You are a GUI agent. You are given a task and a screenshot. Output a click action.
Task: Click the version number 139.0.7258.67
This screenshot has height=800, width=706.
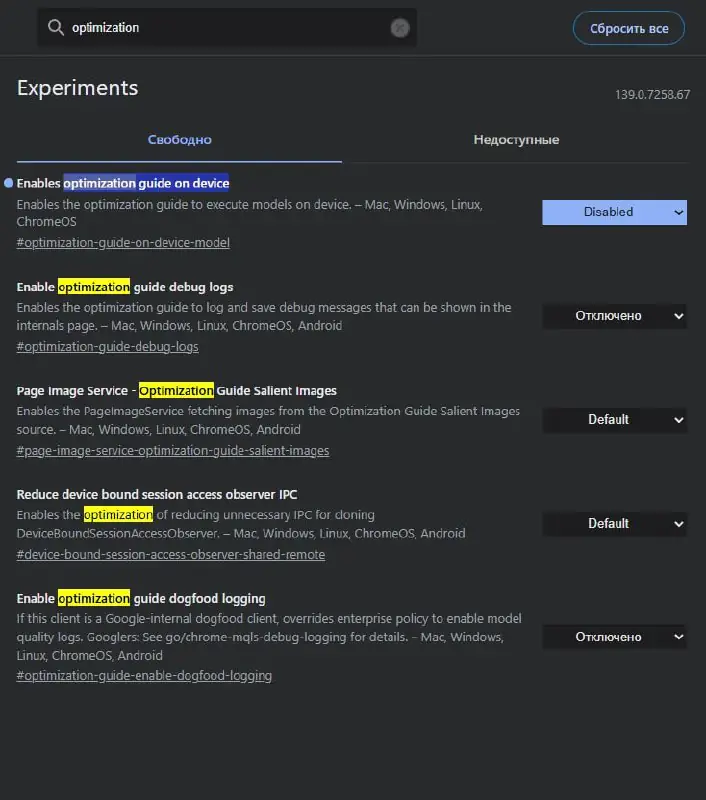pyautogui.click(x=652, y=95)
